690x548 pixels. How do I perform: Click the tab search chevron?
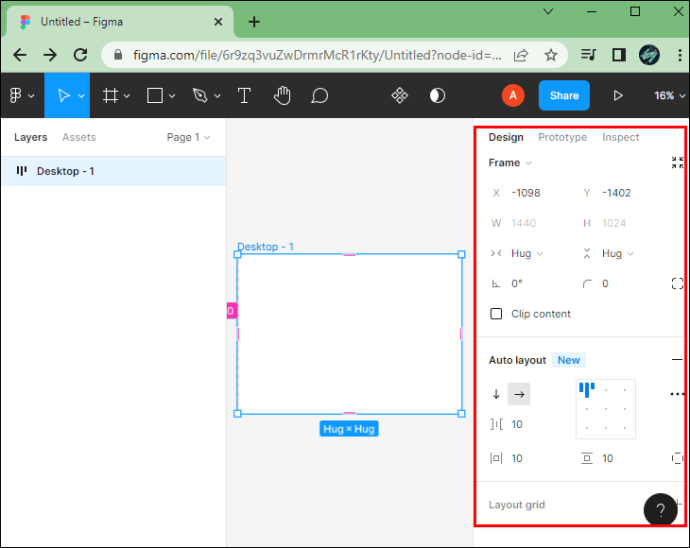pyautogui.click(x=548, y=11)
